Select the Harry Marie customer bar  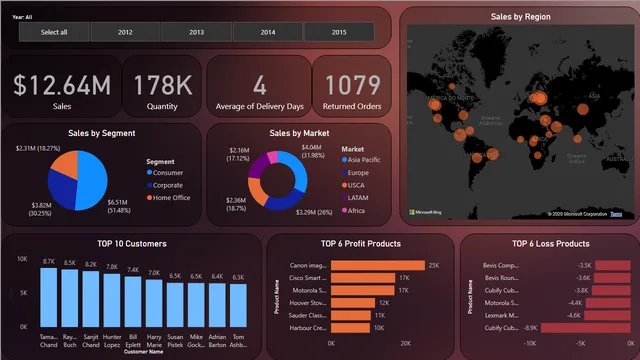point(154,303)
